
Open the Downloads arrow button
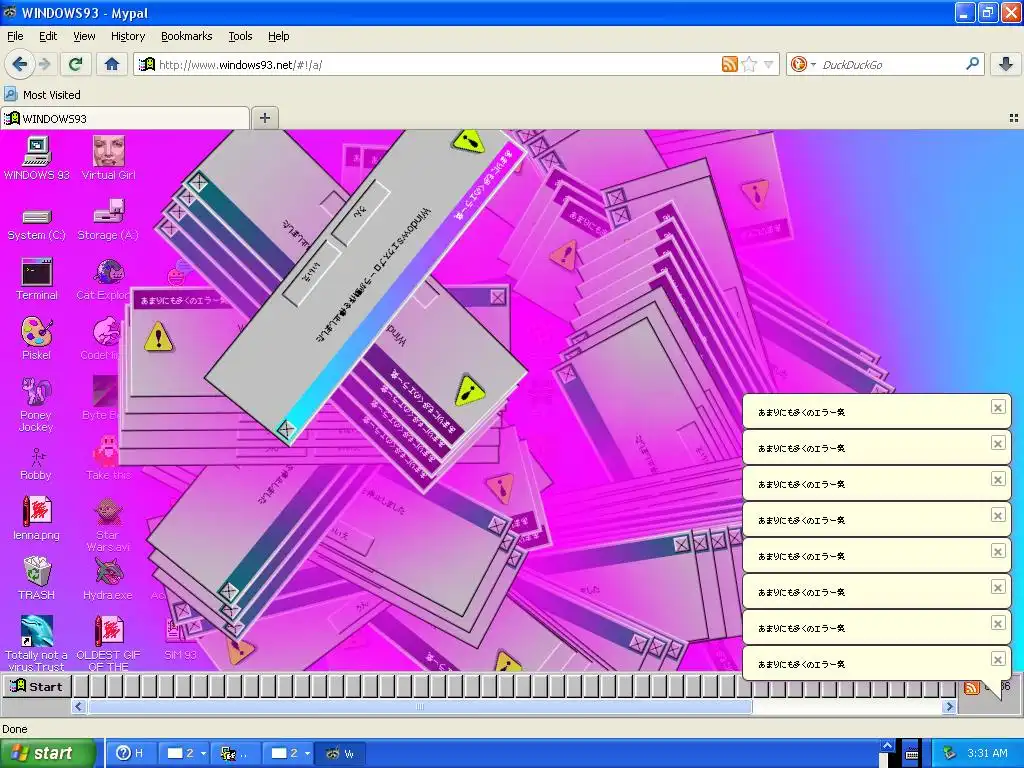(1006, 64)
